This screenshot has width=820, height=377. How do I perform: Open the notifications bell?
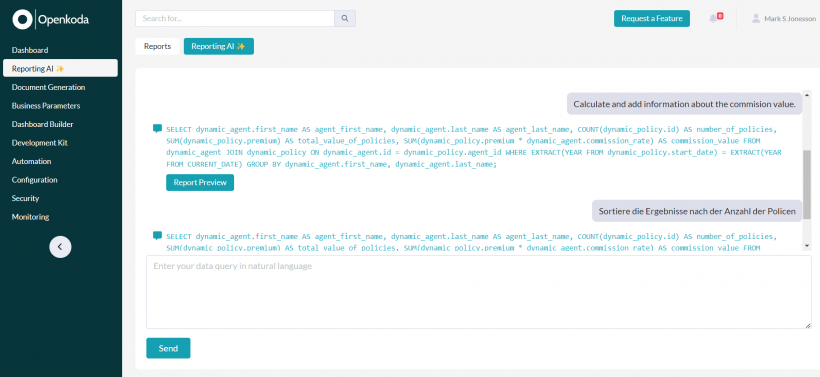click(x=713, y=19)
